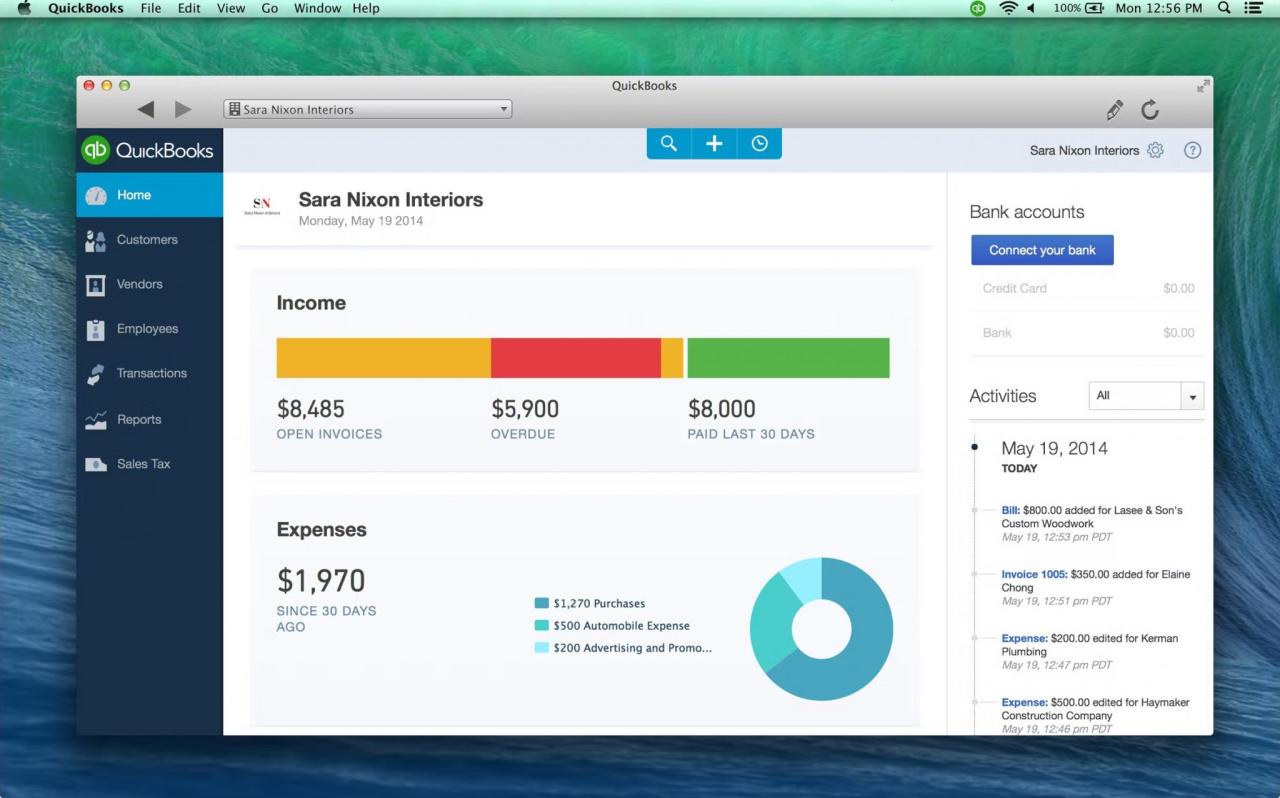1280x798 pixels.
Task: Click the plus Create icon
Action: point(714,144)
